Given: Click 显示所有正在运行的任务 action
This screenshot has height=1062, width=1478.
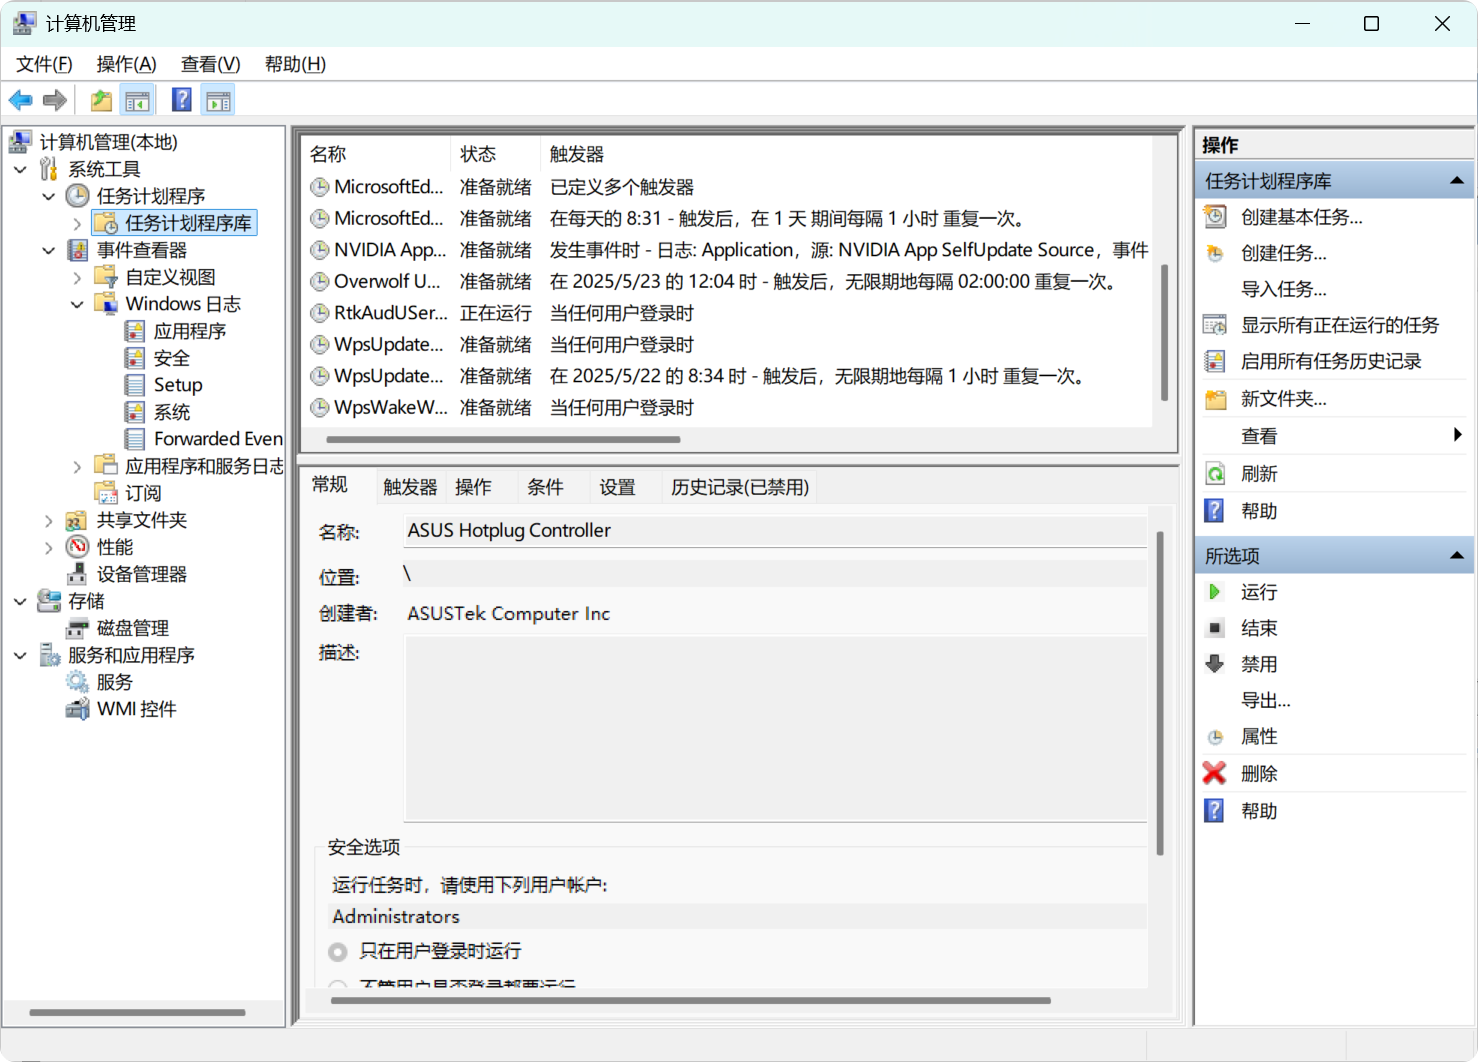Looking at the screenshot, I should [x=1339, y=325].
